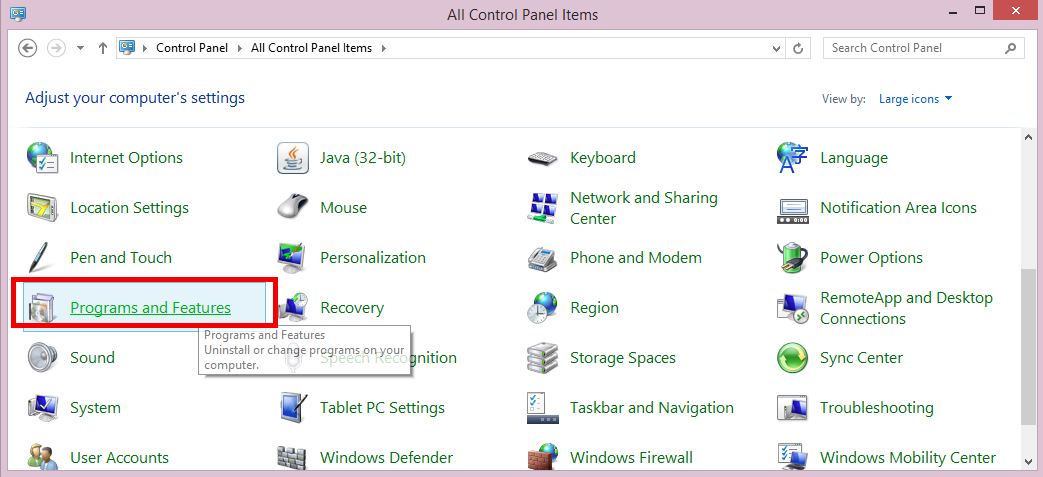Click the refresh button beside address bar

(x=798, y=48)
